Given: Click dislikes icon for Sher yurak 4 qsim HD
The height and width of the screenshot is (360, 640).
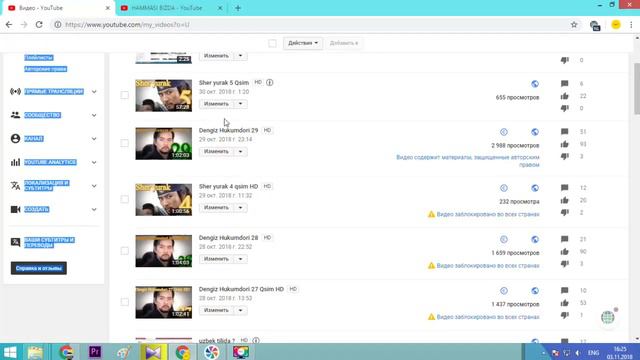Looking at the screenshot, I should pos(564,212).
